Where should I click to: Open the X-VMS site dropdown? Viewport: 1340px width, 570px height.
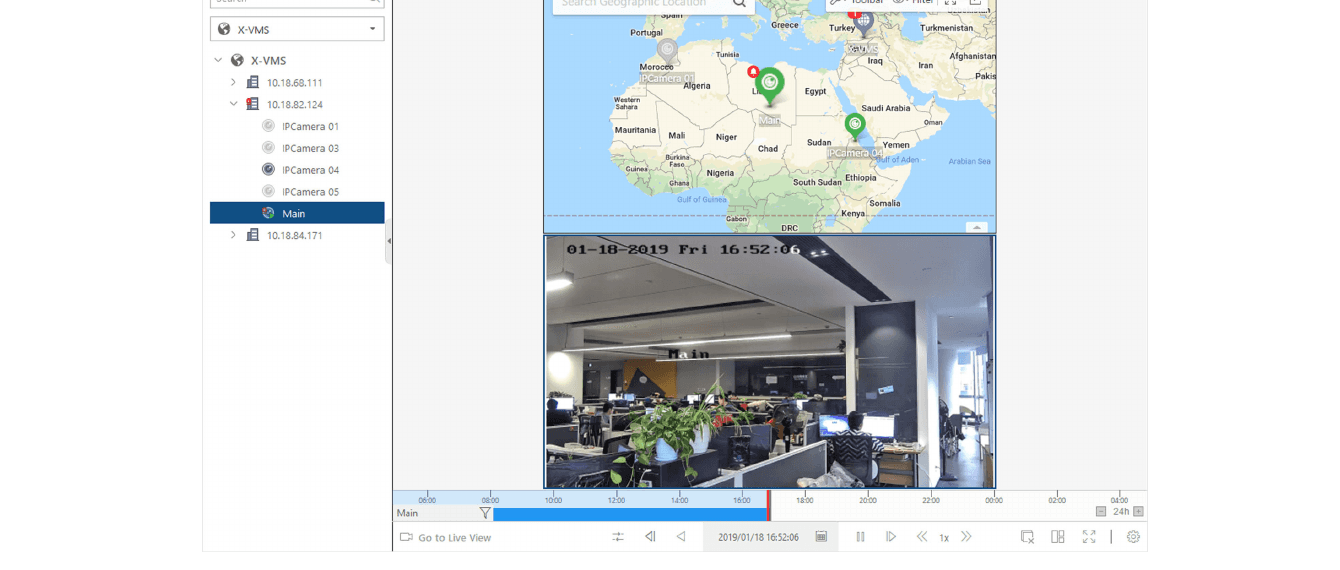[297, 29]
